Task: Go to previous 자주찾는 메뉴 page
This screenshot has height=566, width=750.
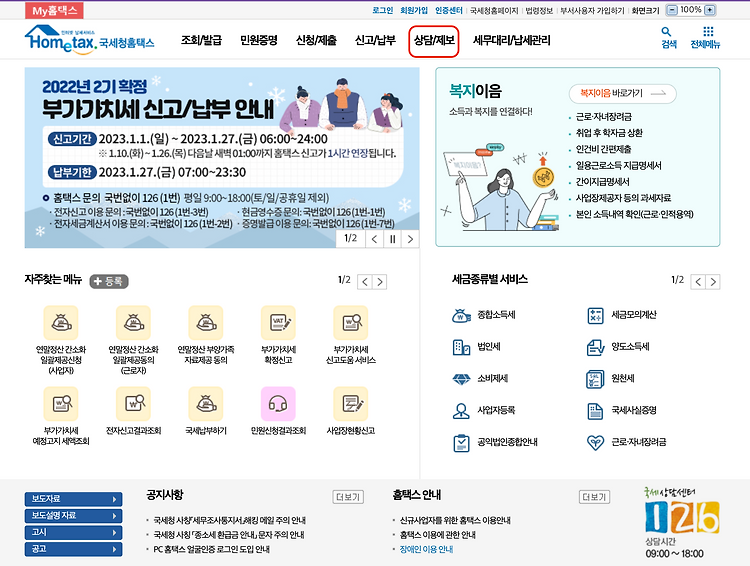Action: (x=365, y=282)
